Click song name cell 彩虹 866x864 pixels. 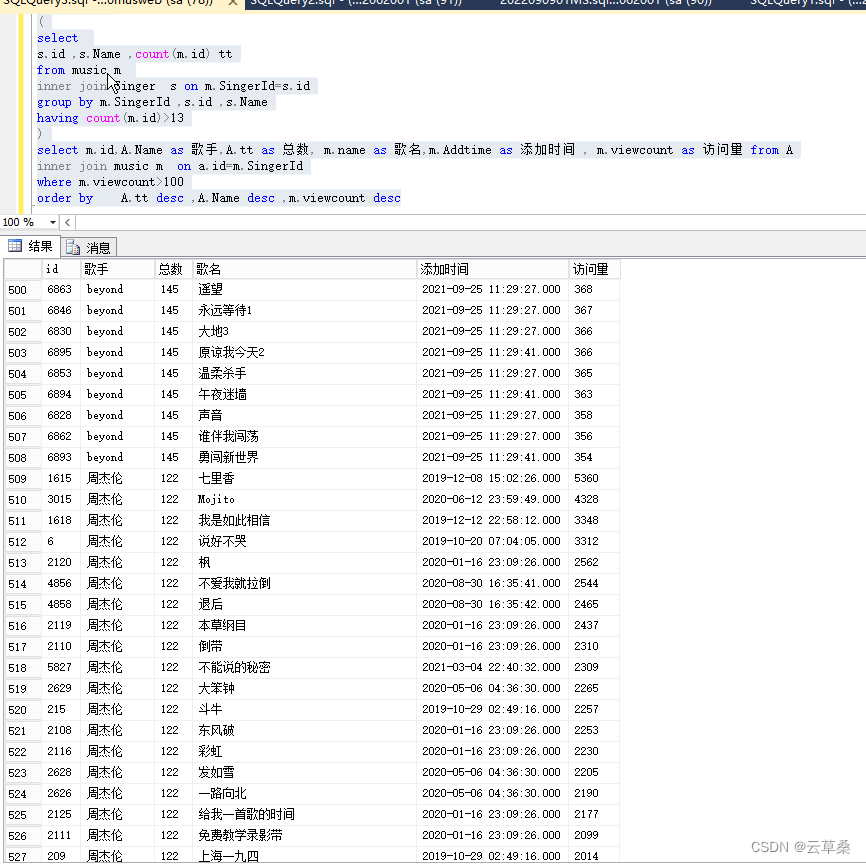(x=305, y=751)
